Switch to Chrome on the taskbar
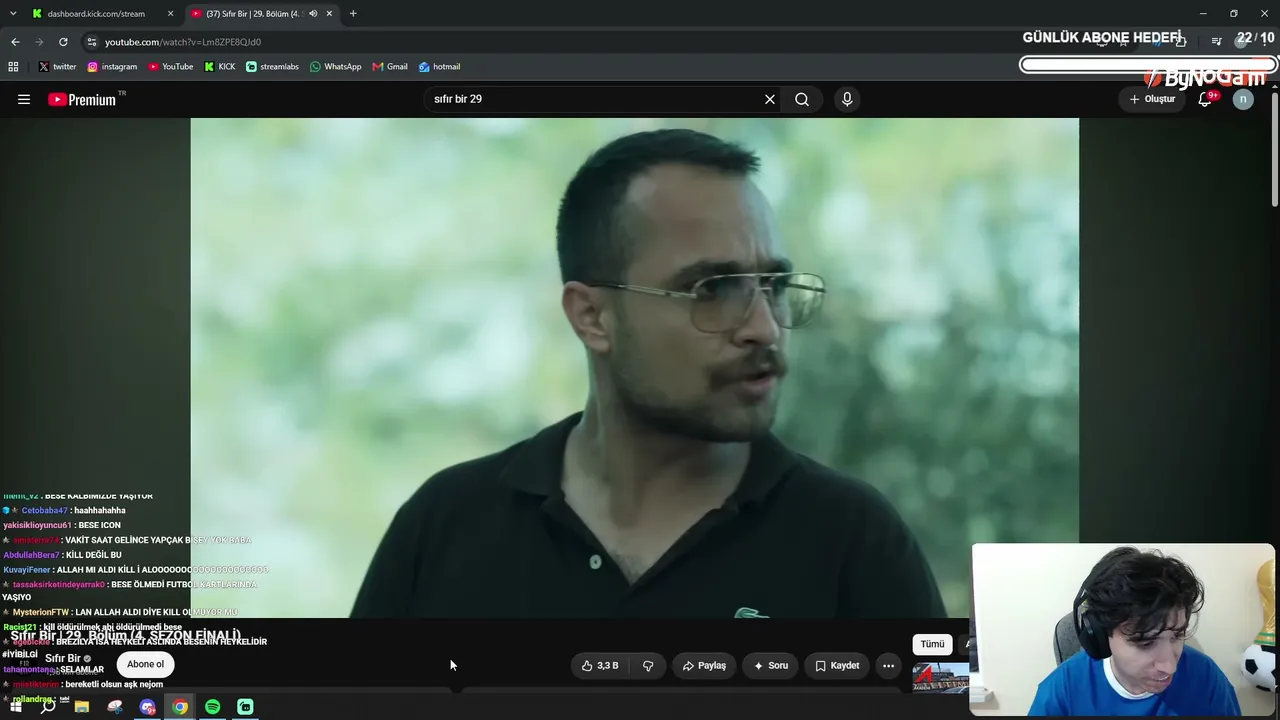 coord(180,707)
